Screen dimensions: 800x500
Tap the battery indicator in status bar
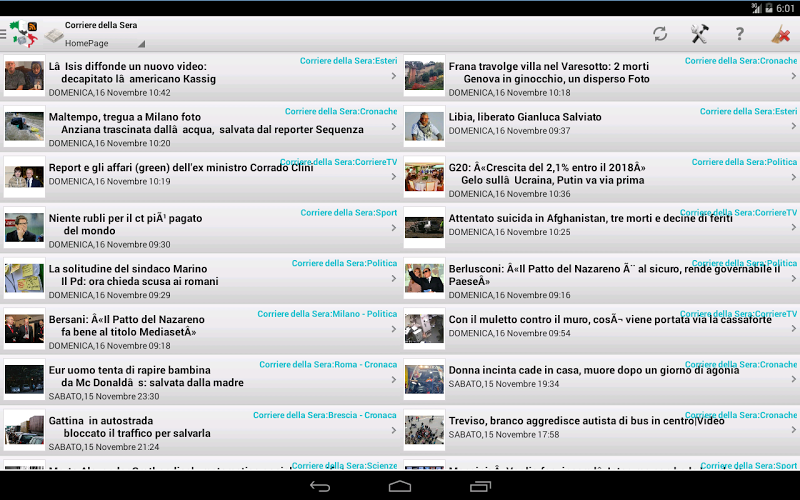768,8
